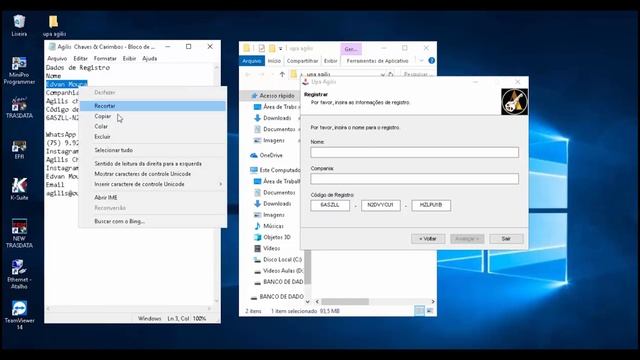Select OneDrive in Explorer sidebar
Image resolution: width=640 pixels, height=360 pixels.
point(266,155)
